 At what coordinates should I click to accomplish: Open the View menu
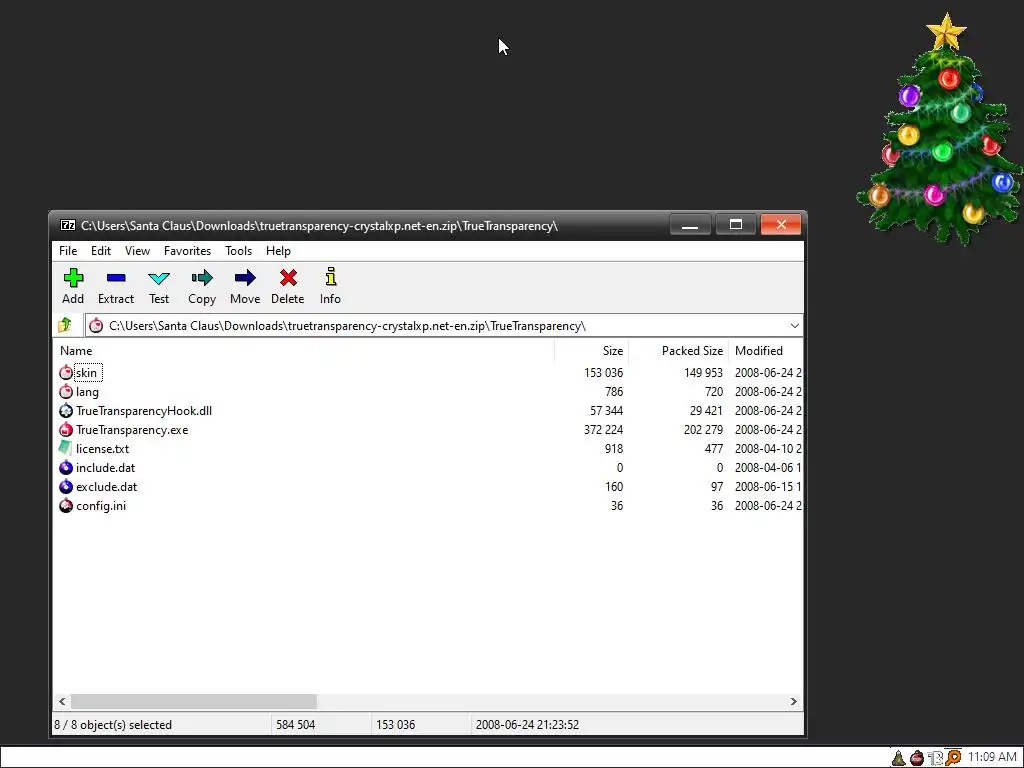click(x=137, y=251)
